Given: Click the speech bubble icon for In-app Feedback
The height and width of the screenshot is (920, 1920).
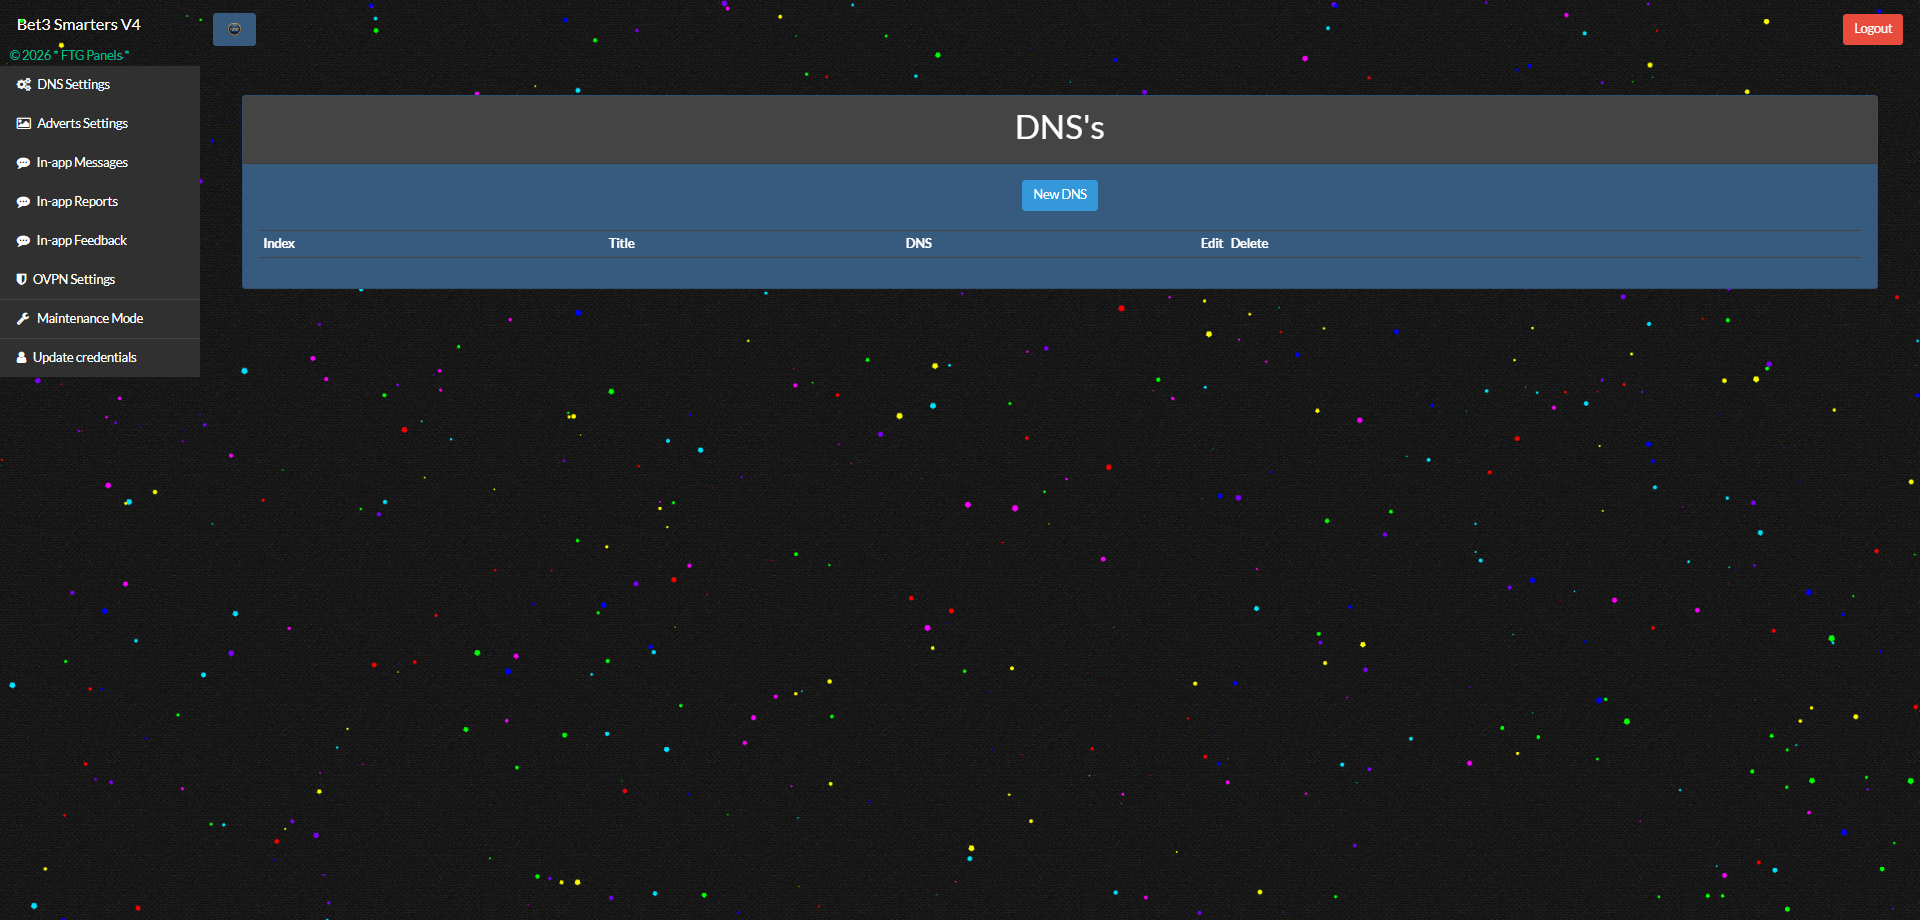Looking at the screenshot, I should (23, 241).
